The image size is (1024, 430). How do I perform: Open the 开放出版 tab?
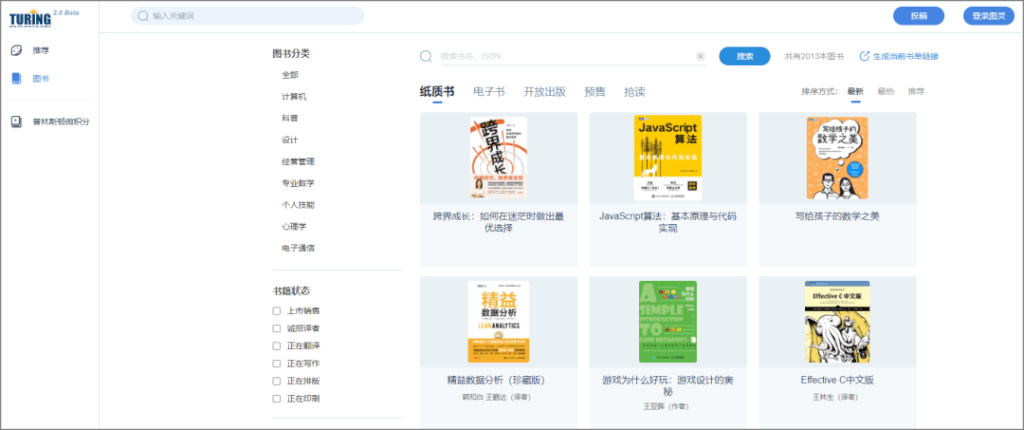(x=545, y=91)
